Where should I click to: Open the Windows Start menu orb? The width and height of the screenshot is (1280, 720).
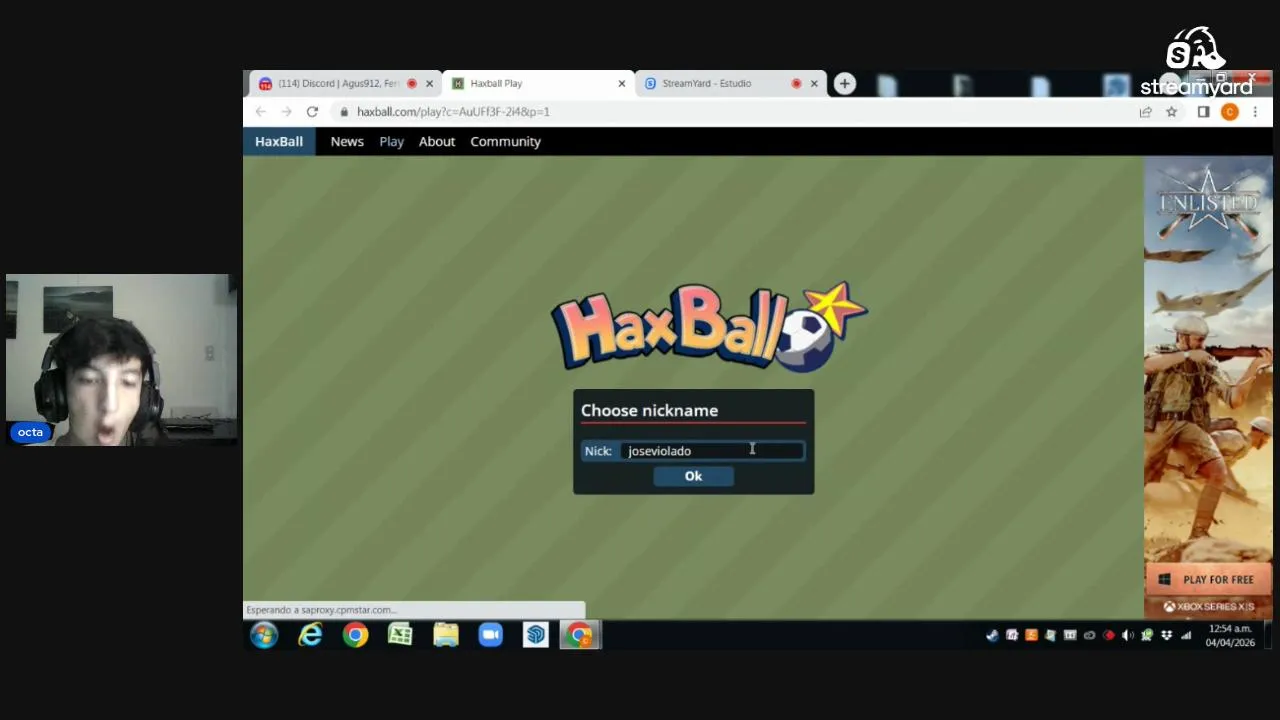(x=264, y=635)
